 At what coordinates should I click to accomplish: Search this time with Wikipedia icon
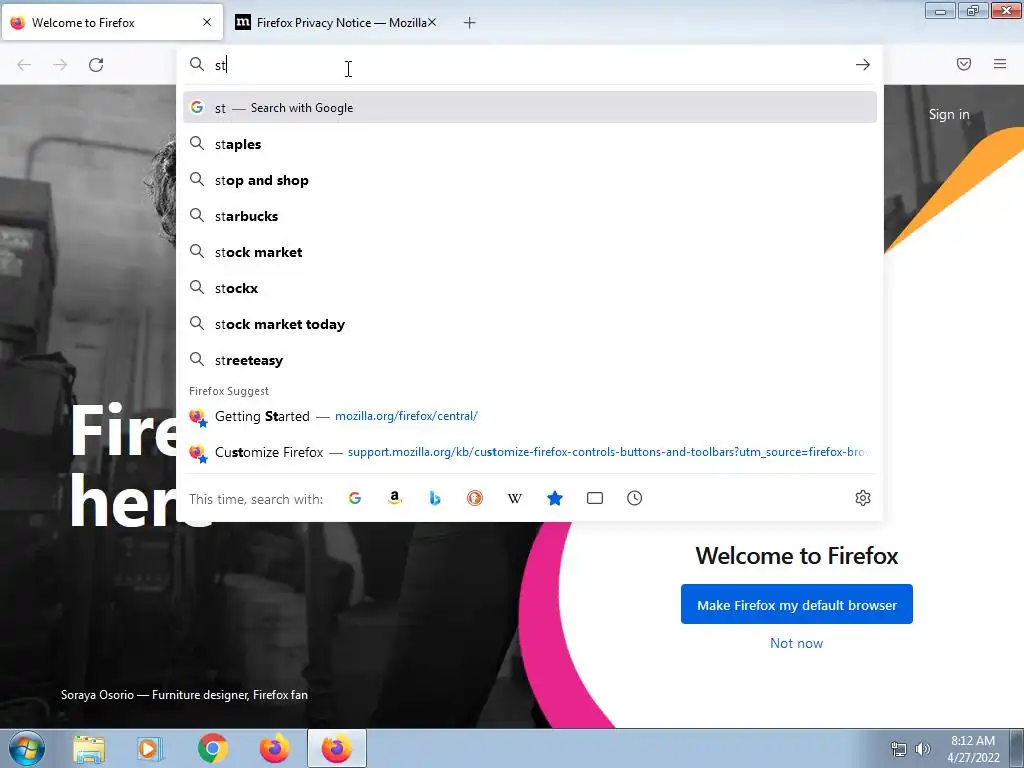tap(515, 498)
